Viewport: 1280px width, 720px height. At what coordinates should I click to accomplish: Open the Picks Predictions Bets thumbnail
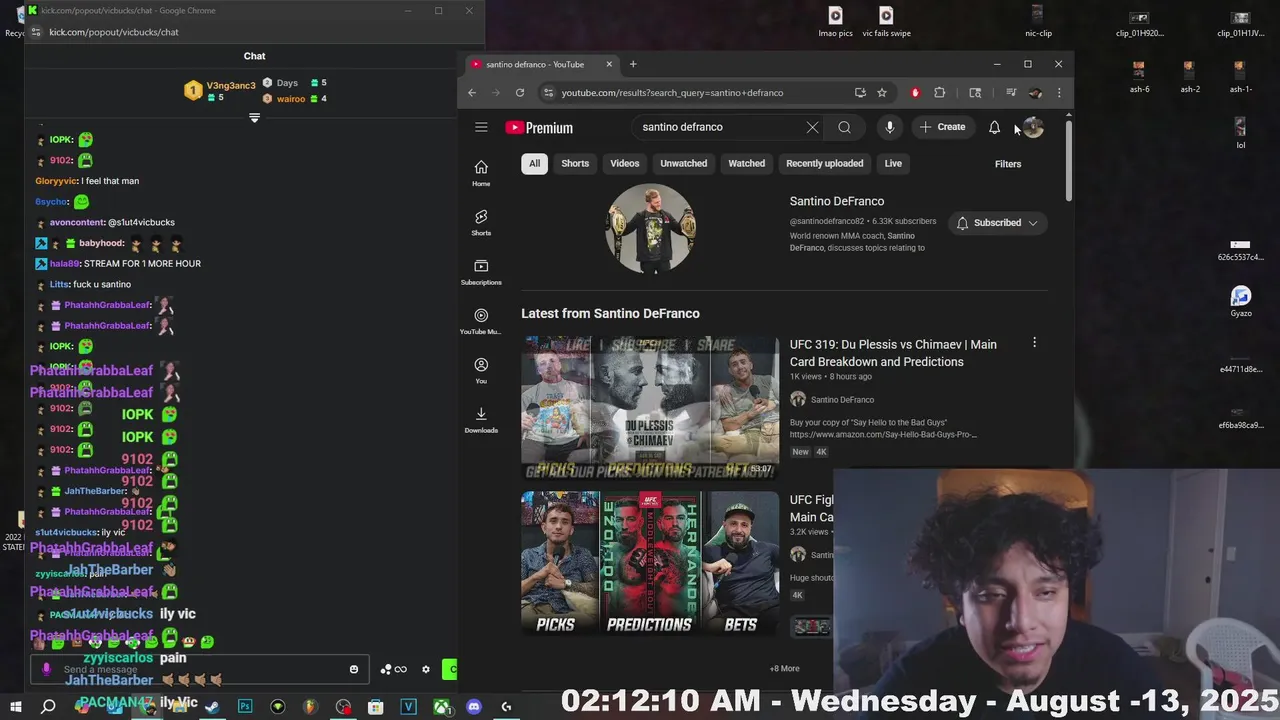point(650,563)
